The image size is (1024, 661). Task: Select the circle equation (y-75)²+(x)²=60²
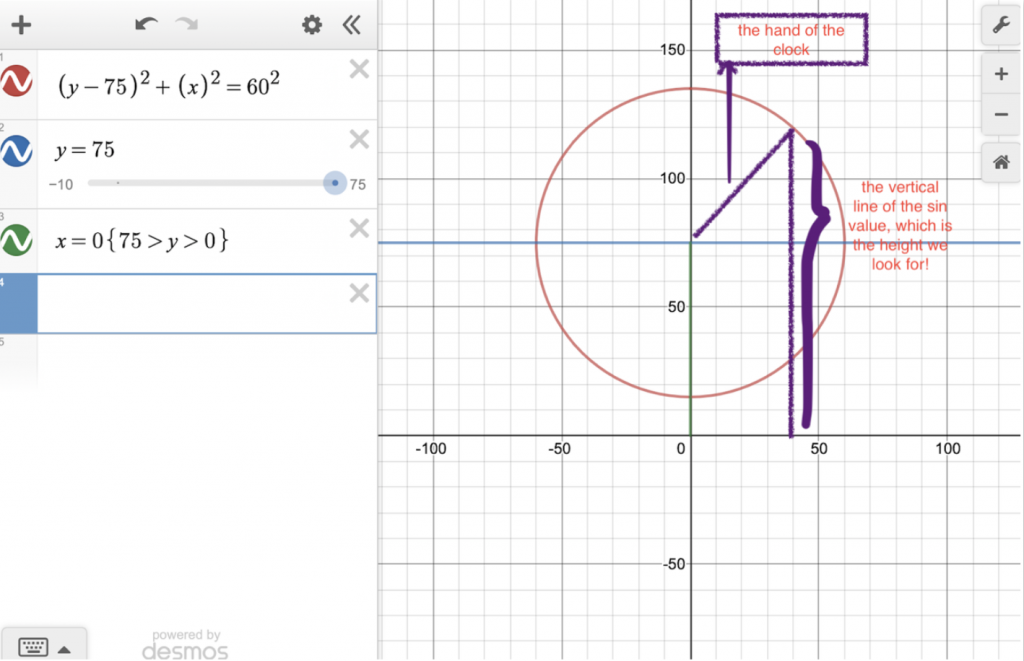[169, 85]
